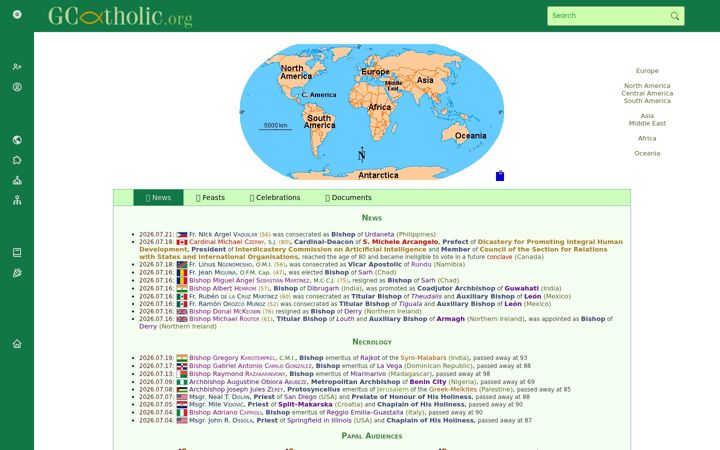Click Antarctica on the world map

tap(378, 175)
